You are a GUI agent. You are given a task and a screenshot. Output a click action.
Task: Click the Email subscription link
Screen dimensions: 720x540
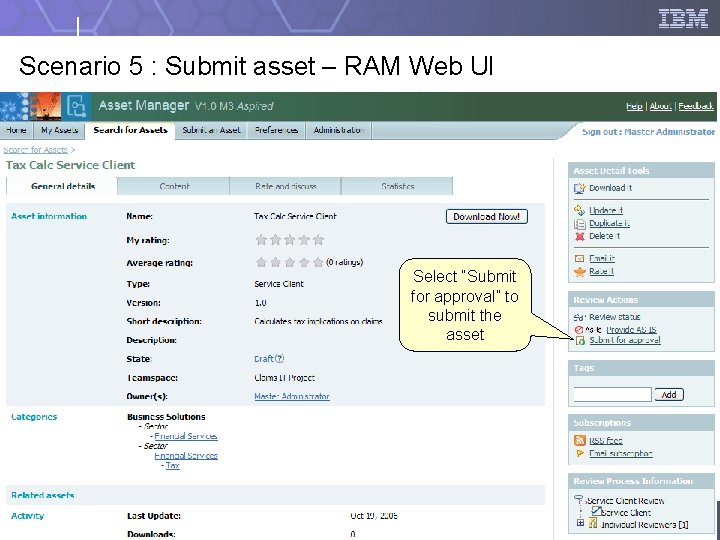click(621, 454)
